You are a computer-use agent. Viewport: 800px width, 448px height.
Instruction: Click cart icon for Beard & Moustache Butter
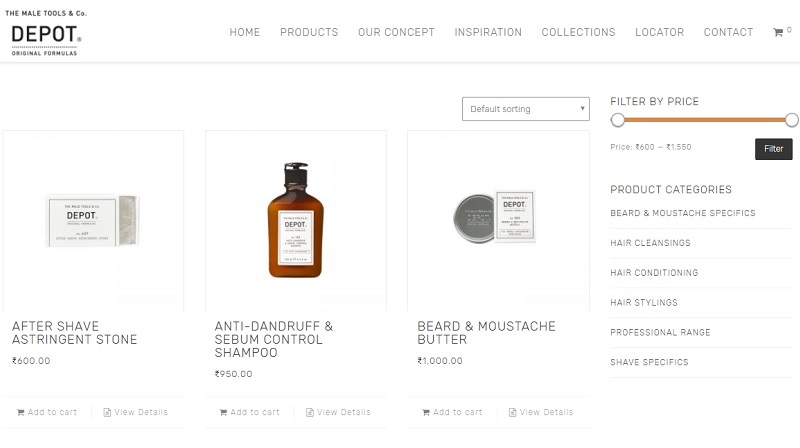coord(426,412)
